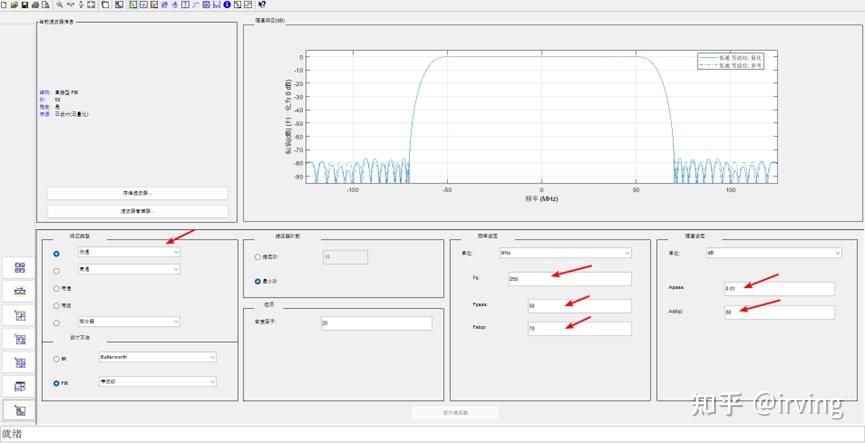Click the Astop input field

(779, 312)
